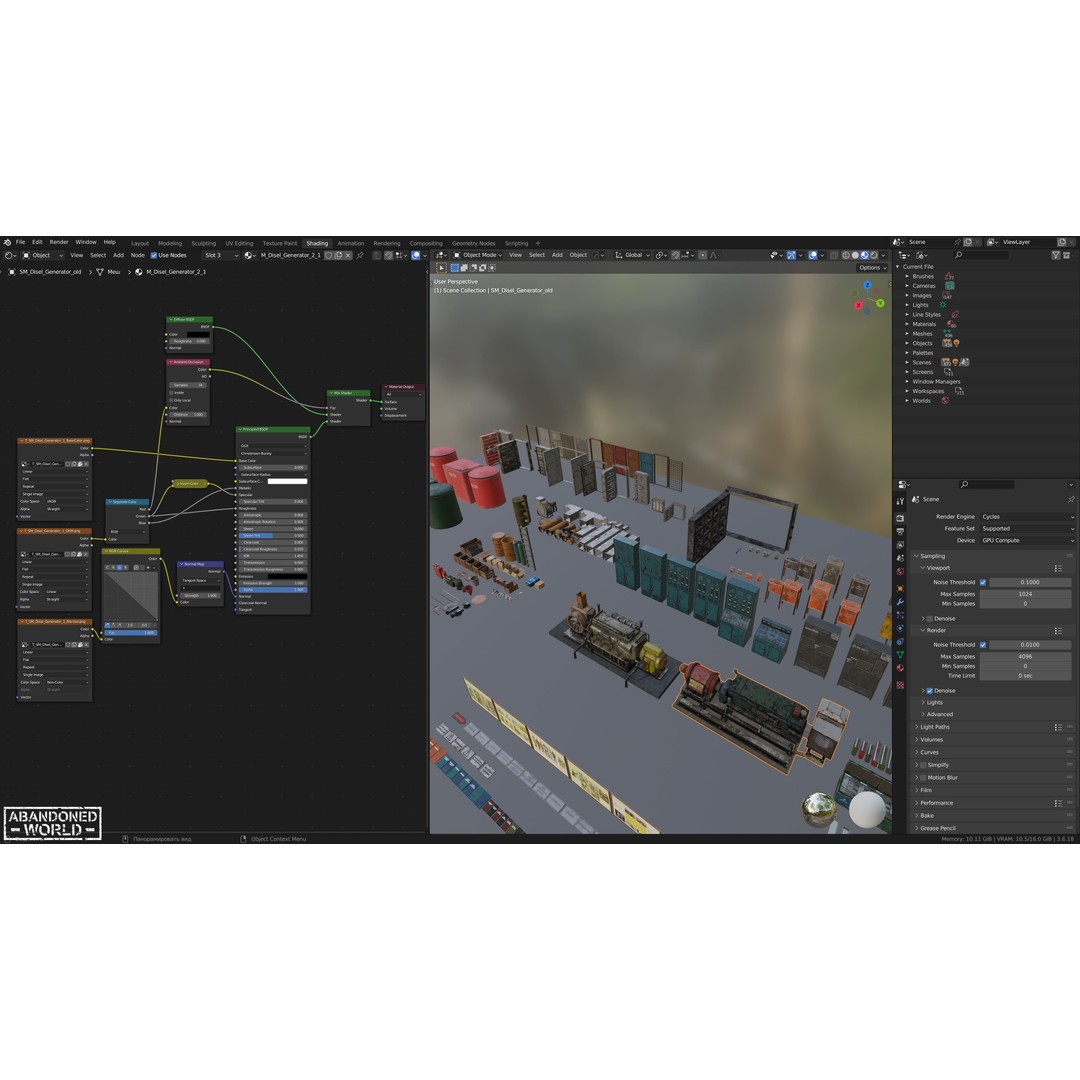Viewport: 1080px width, 1080px height.
Task: Switch to the Geometry Nodes workspace tab
Action: [x=473, y=243]
